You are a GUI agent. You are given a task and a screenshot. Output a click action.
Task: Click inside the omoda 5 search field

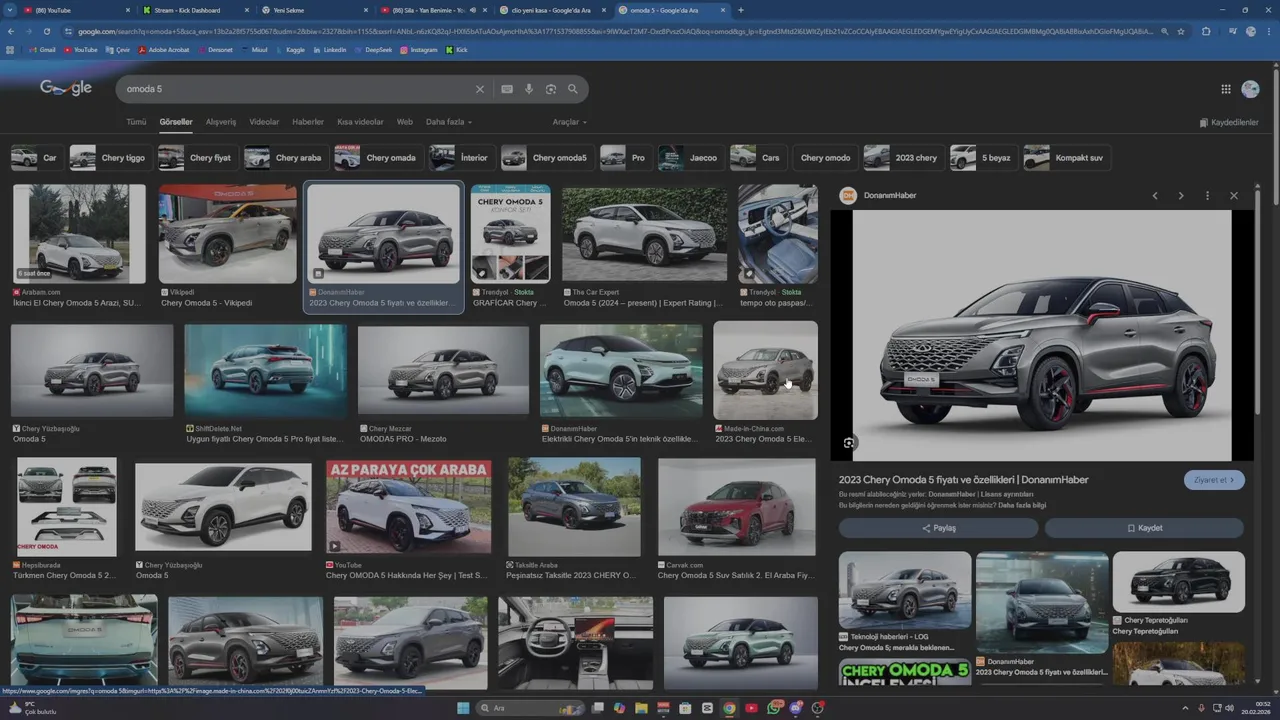click(295, 89)
